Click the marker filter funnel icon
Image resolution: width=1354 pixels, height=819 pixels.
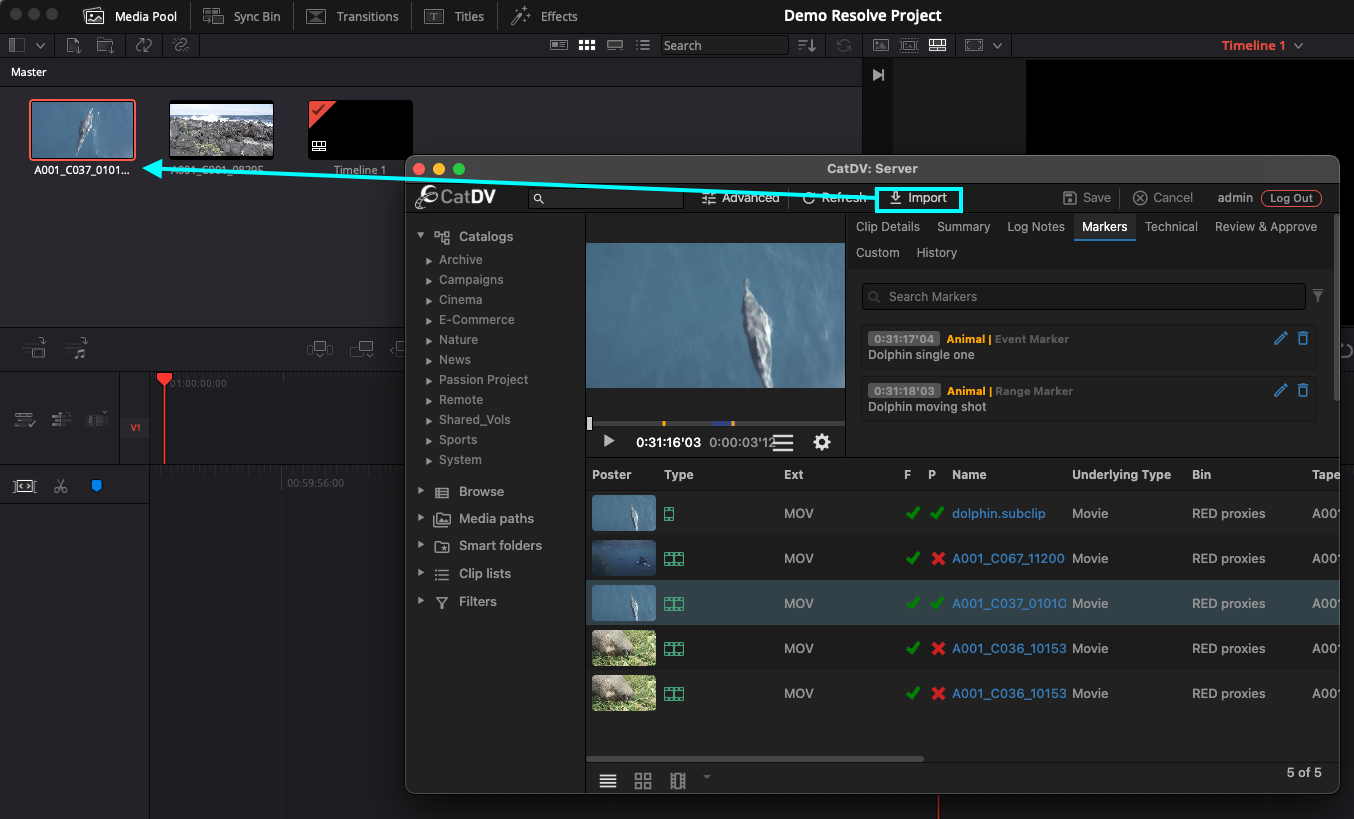coord(1318,296)
